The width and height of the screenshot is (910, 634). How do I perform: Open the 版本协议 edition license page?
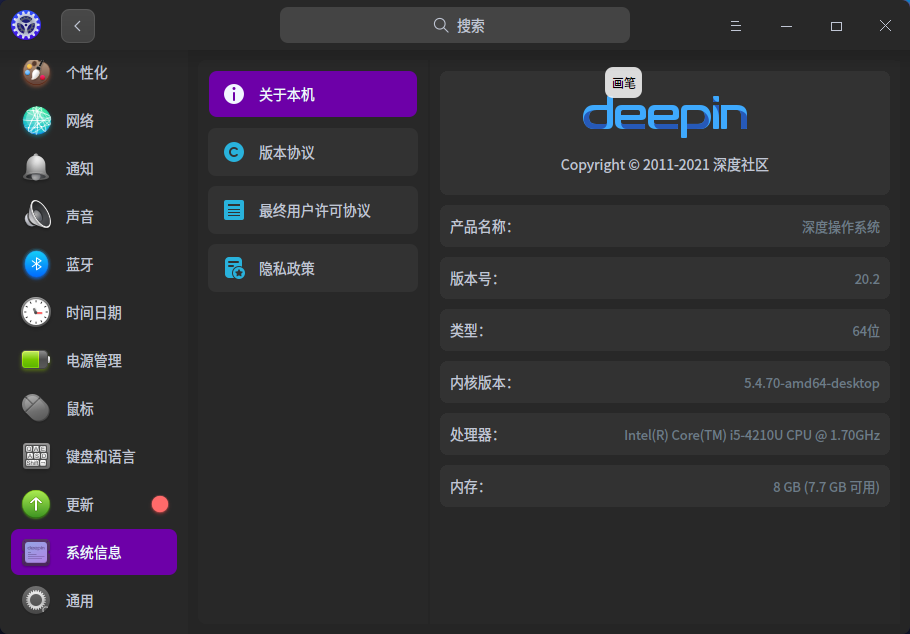pos(313,152)
